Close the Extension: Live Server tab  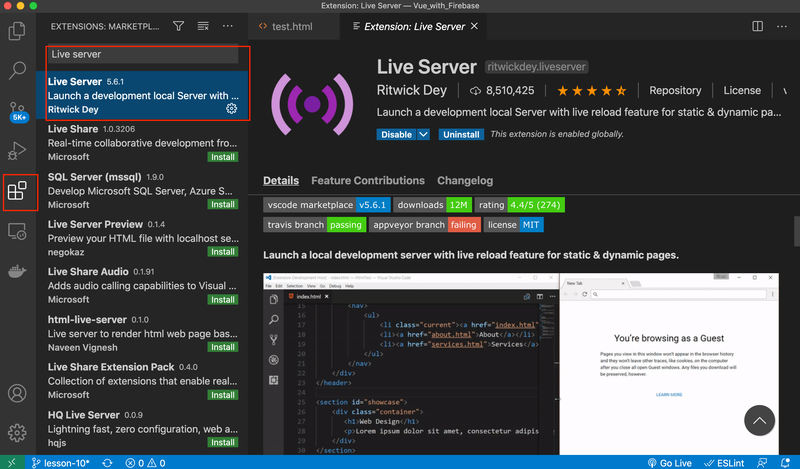(474, 26)
